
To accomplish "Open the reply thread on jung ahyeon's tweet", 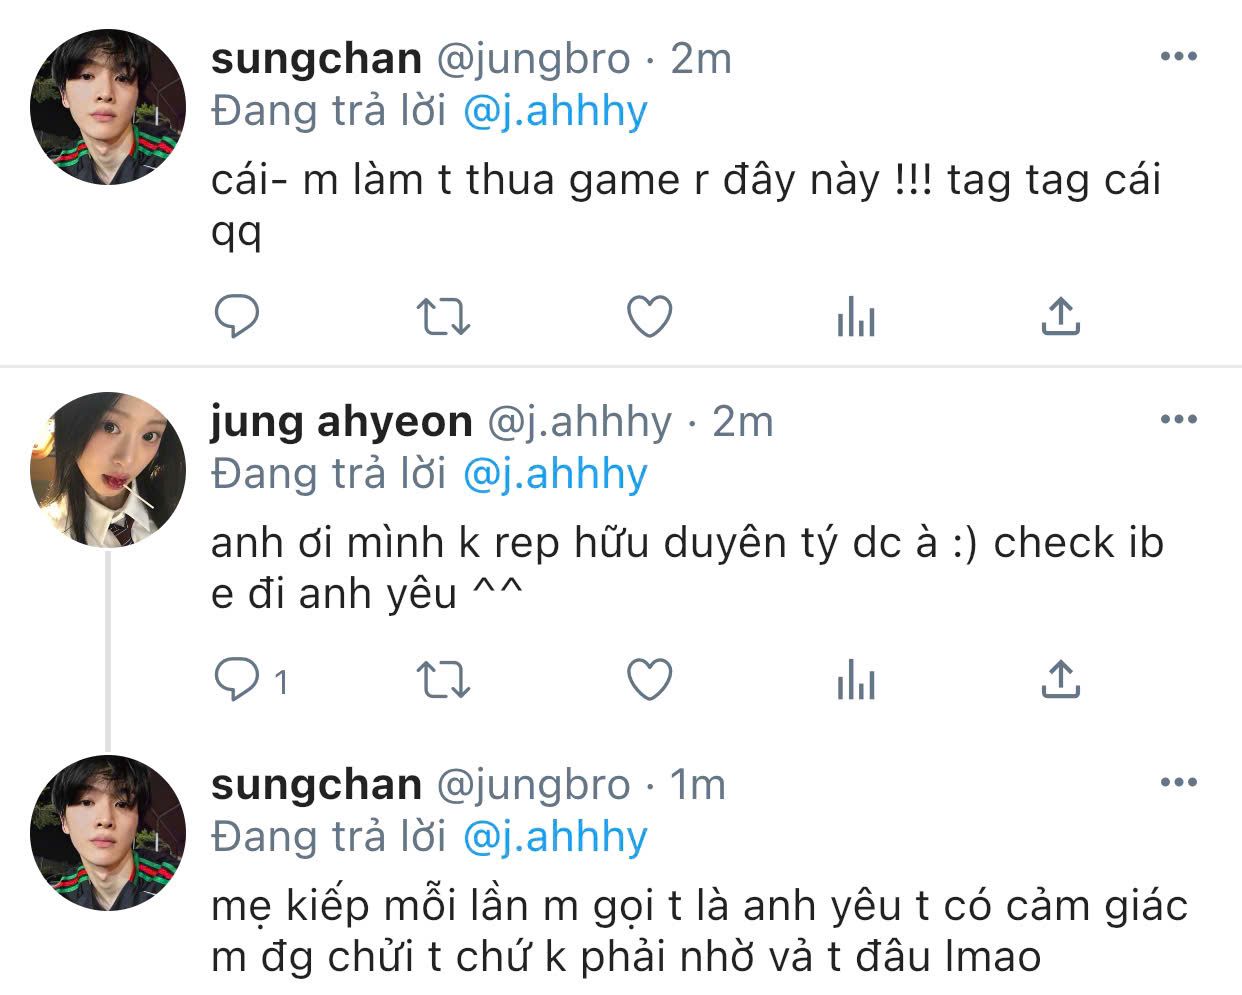I will 251,682.
